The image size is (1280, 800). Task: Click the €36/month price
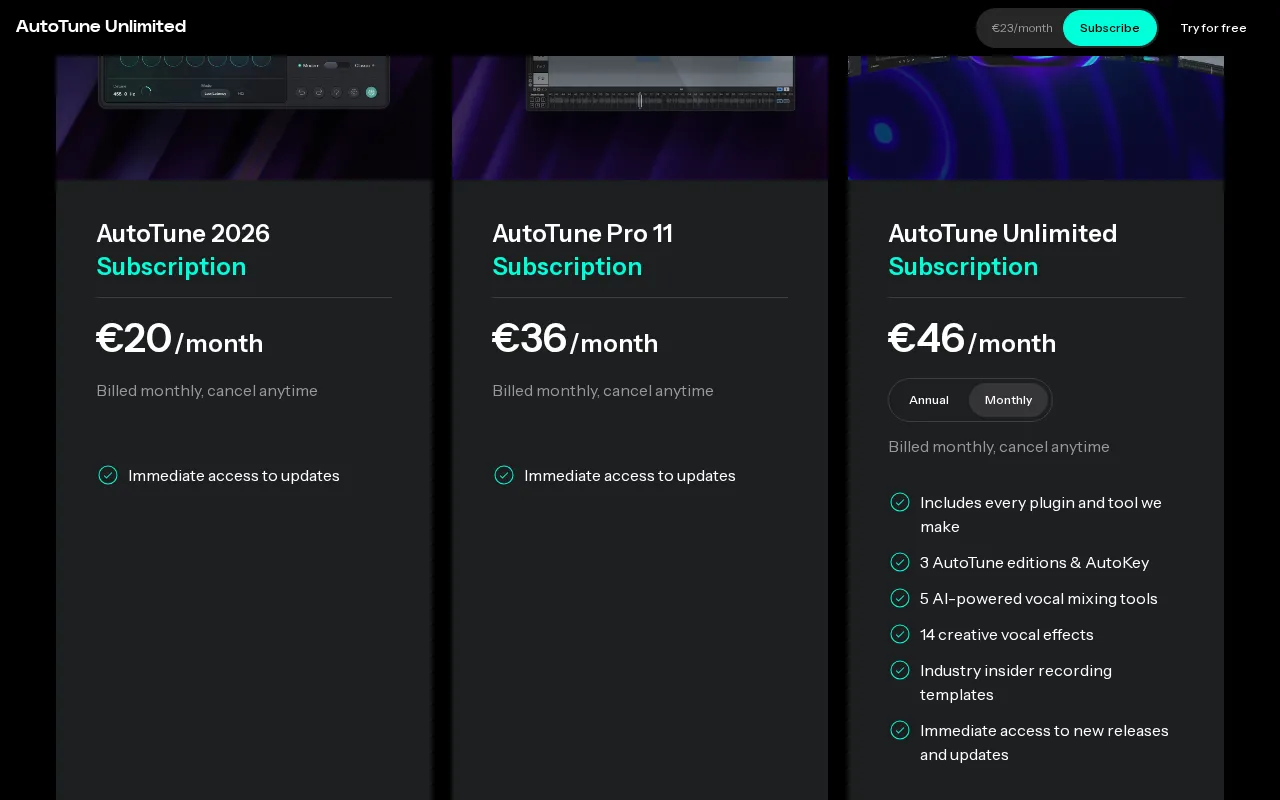pyautogui.click(x=575, y=339)
